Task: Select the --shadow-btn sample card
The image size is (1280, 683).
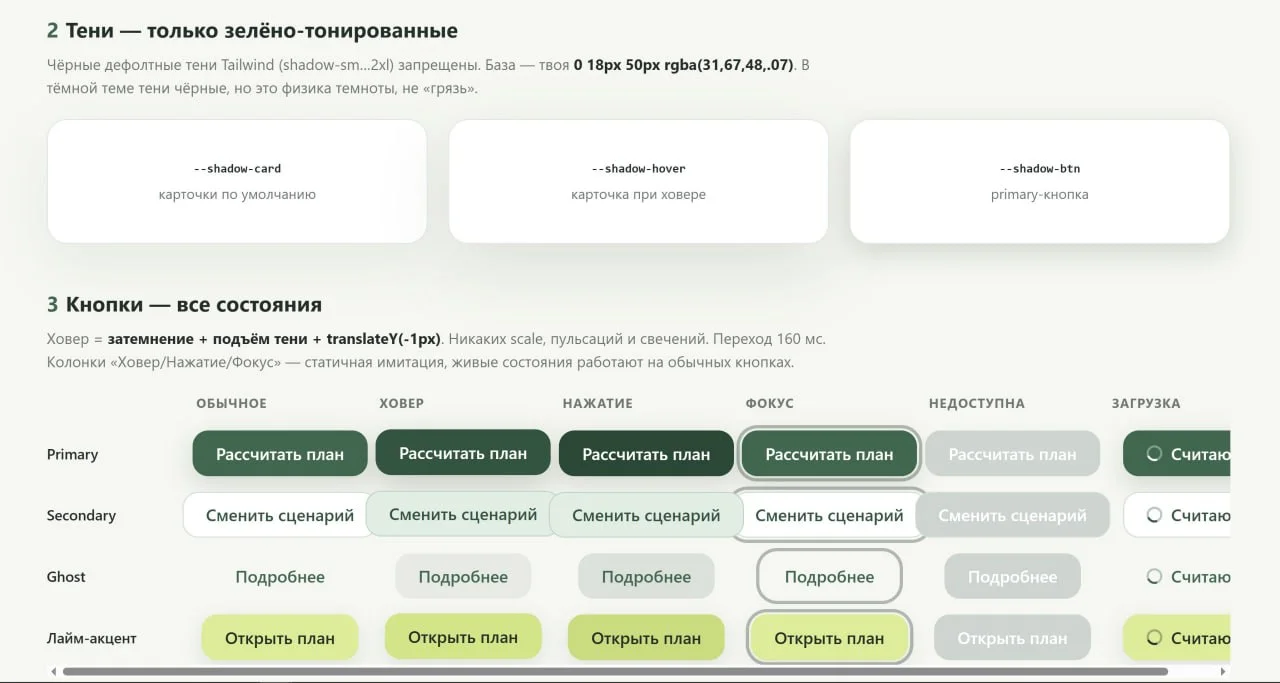Action: point(1040,181)
